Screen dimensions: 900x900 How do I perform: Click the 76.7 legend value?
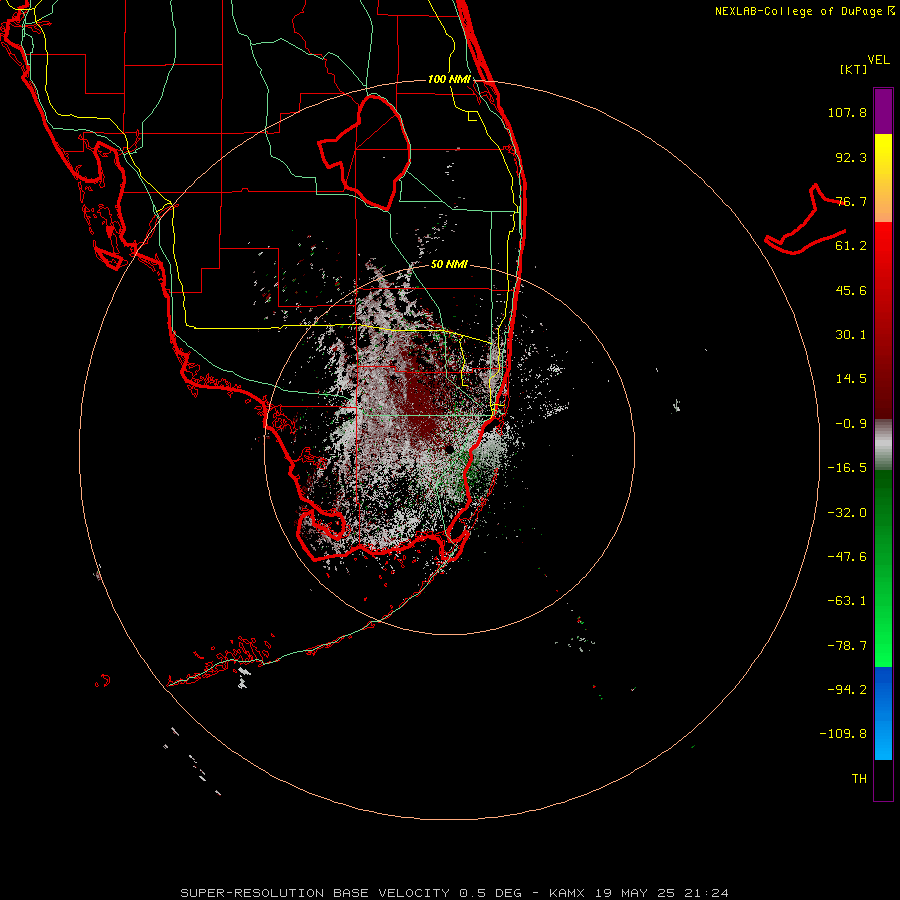pyautogui.click(x=851, y=201)
